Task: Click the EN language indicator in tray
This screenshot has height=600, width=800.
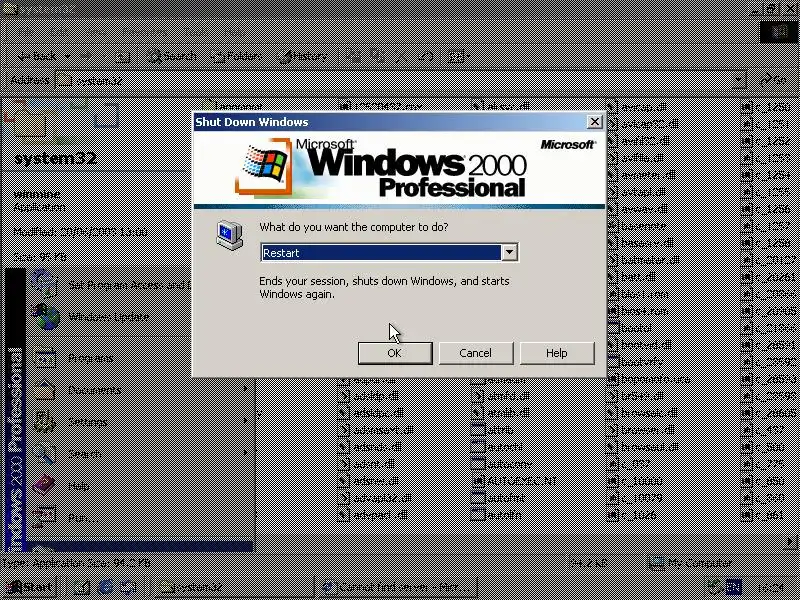Action: tap(733, 587)
